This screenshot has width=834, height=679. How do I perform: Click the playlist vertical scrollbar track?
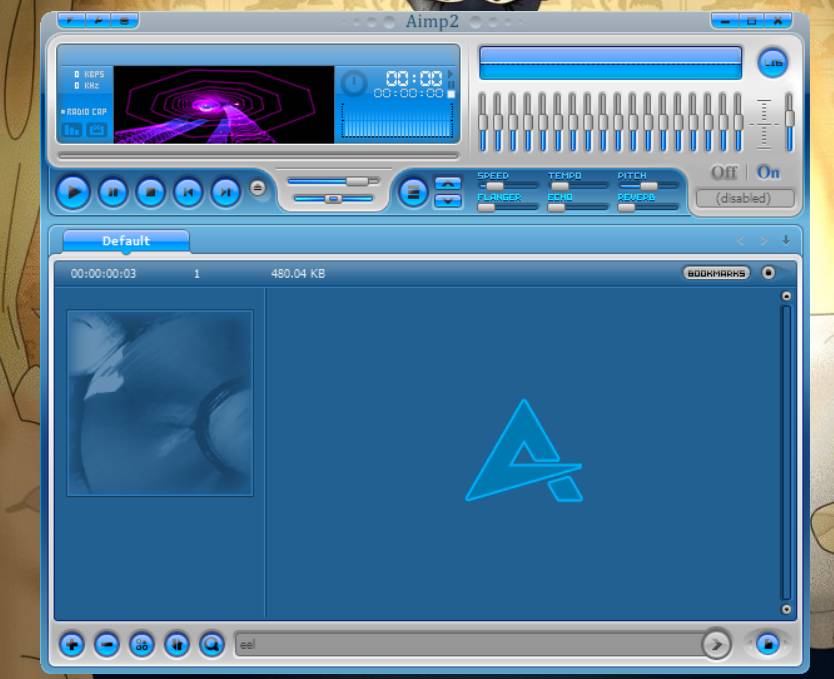[x=786, y=452]
